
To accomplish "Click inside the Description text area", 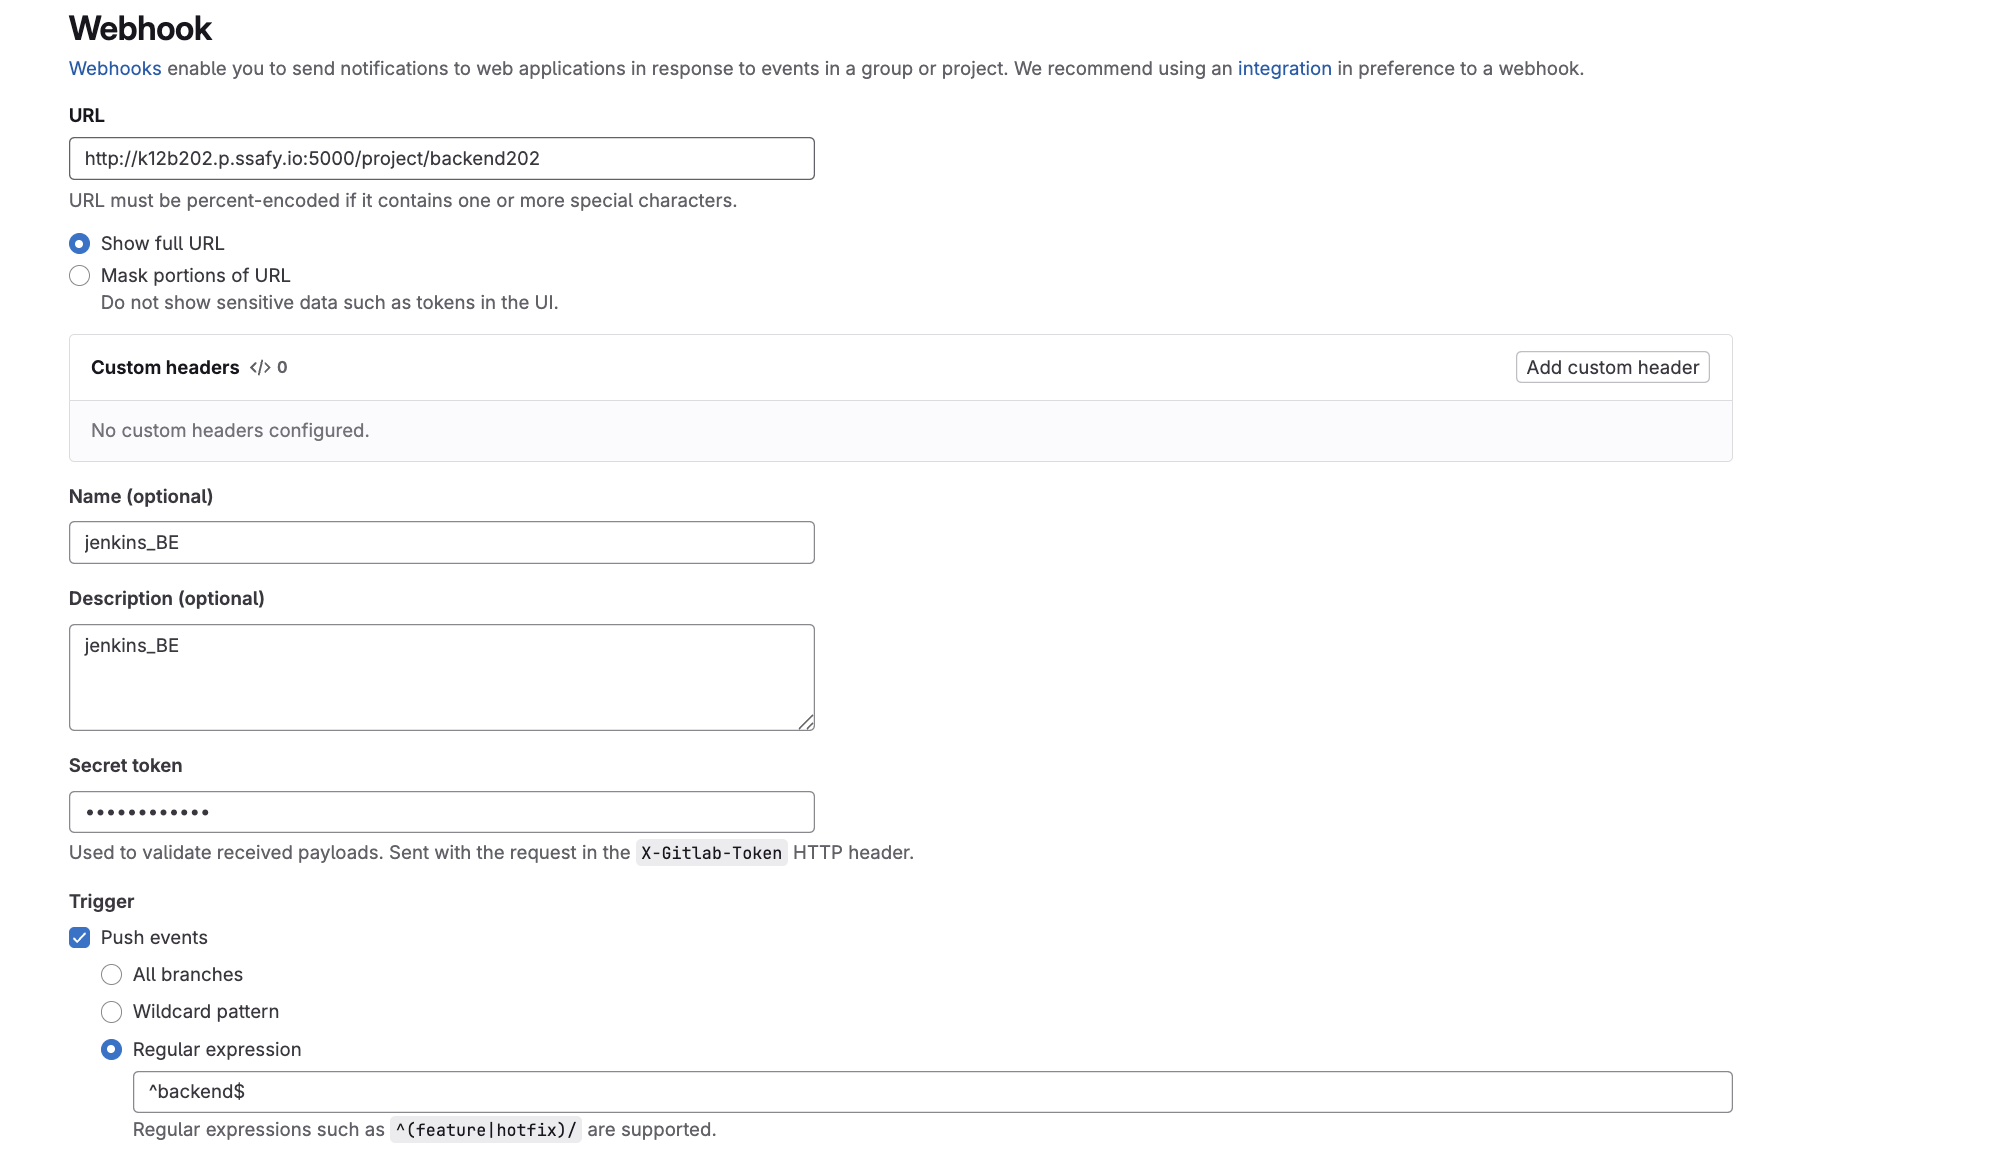I will pos(441,677).
